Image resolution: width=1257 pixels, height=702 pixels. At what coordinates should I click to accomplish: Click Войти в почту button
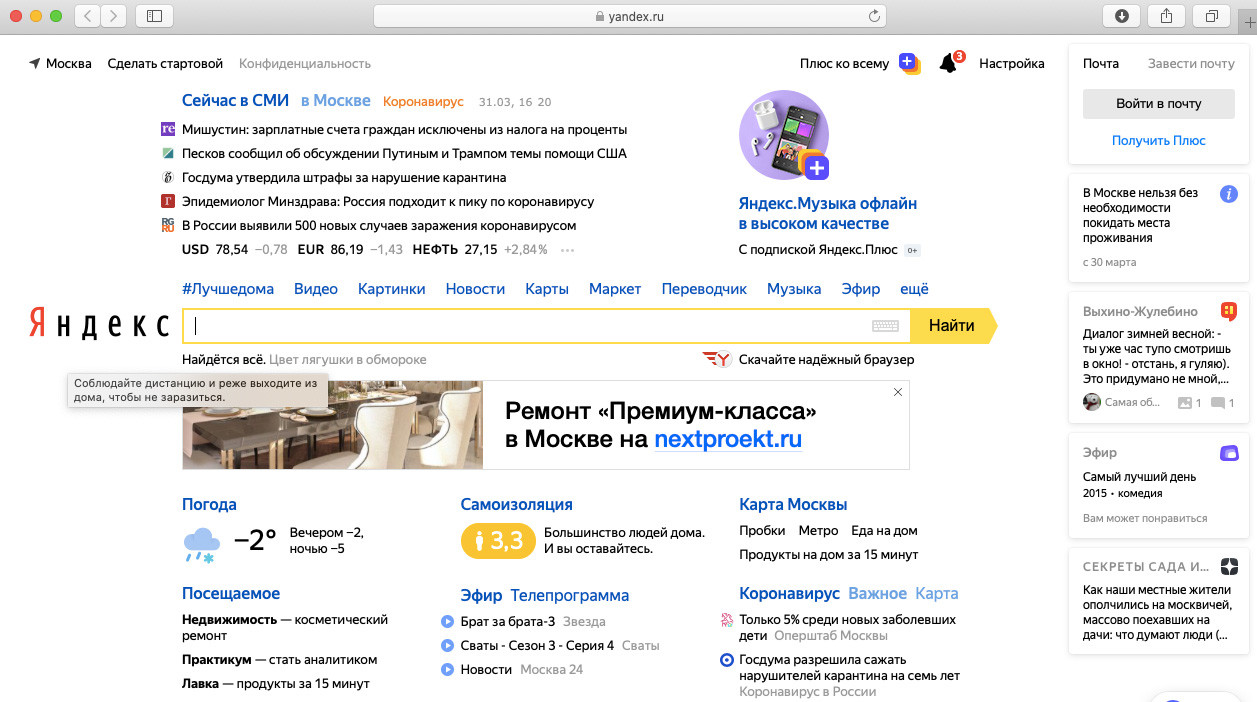1159,103
